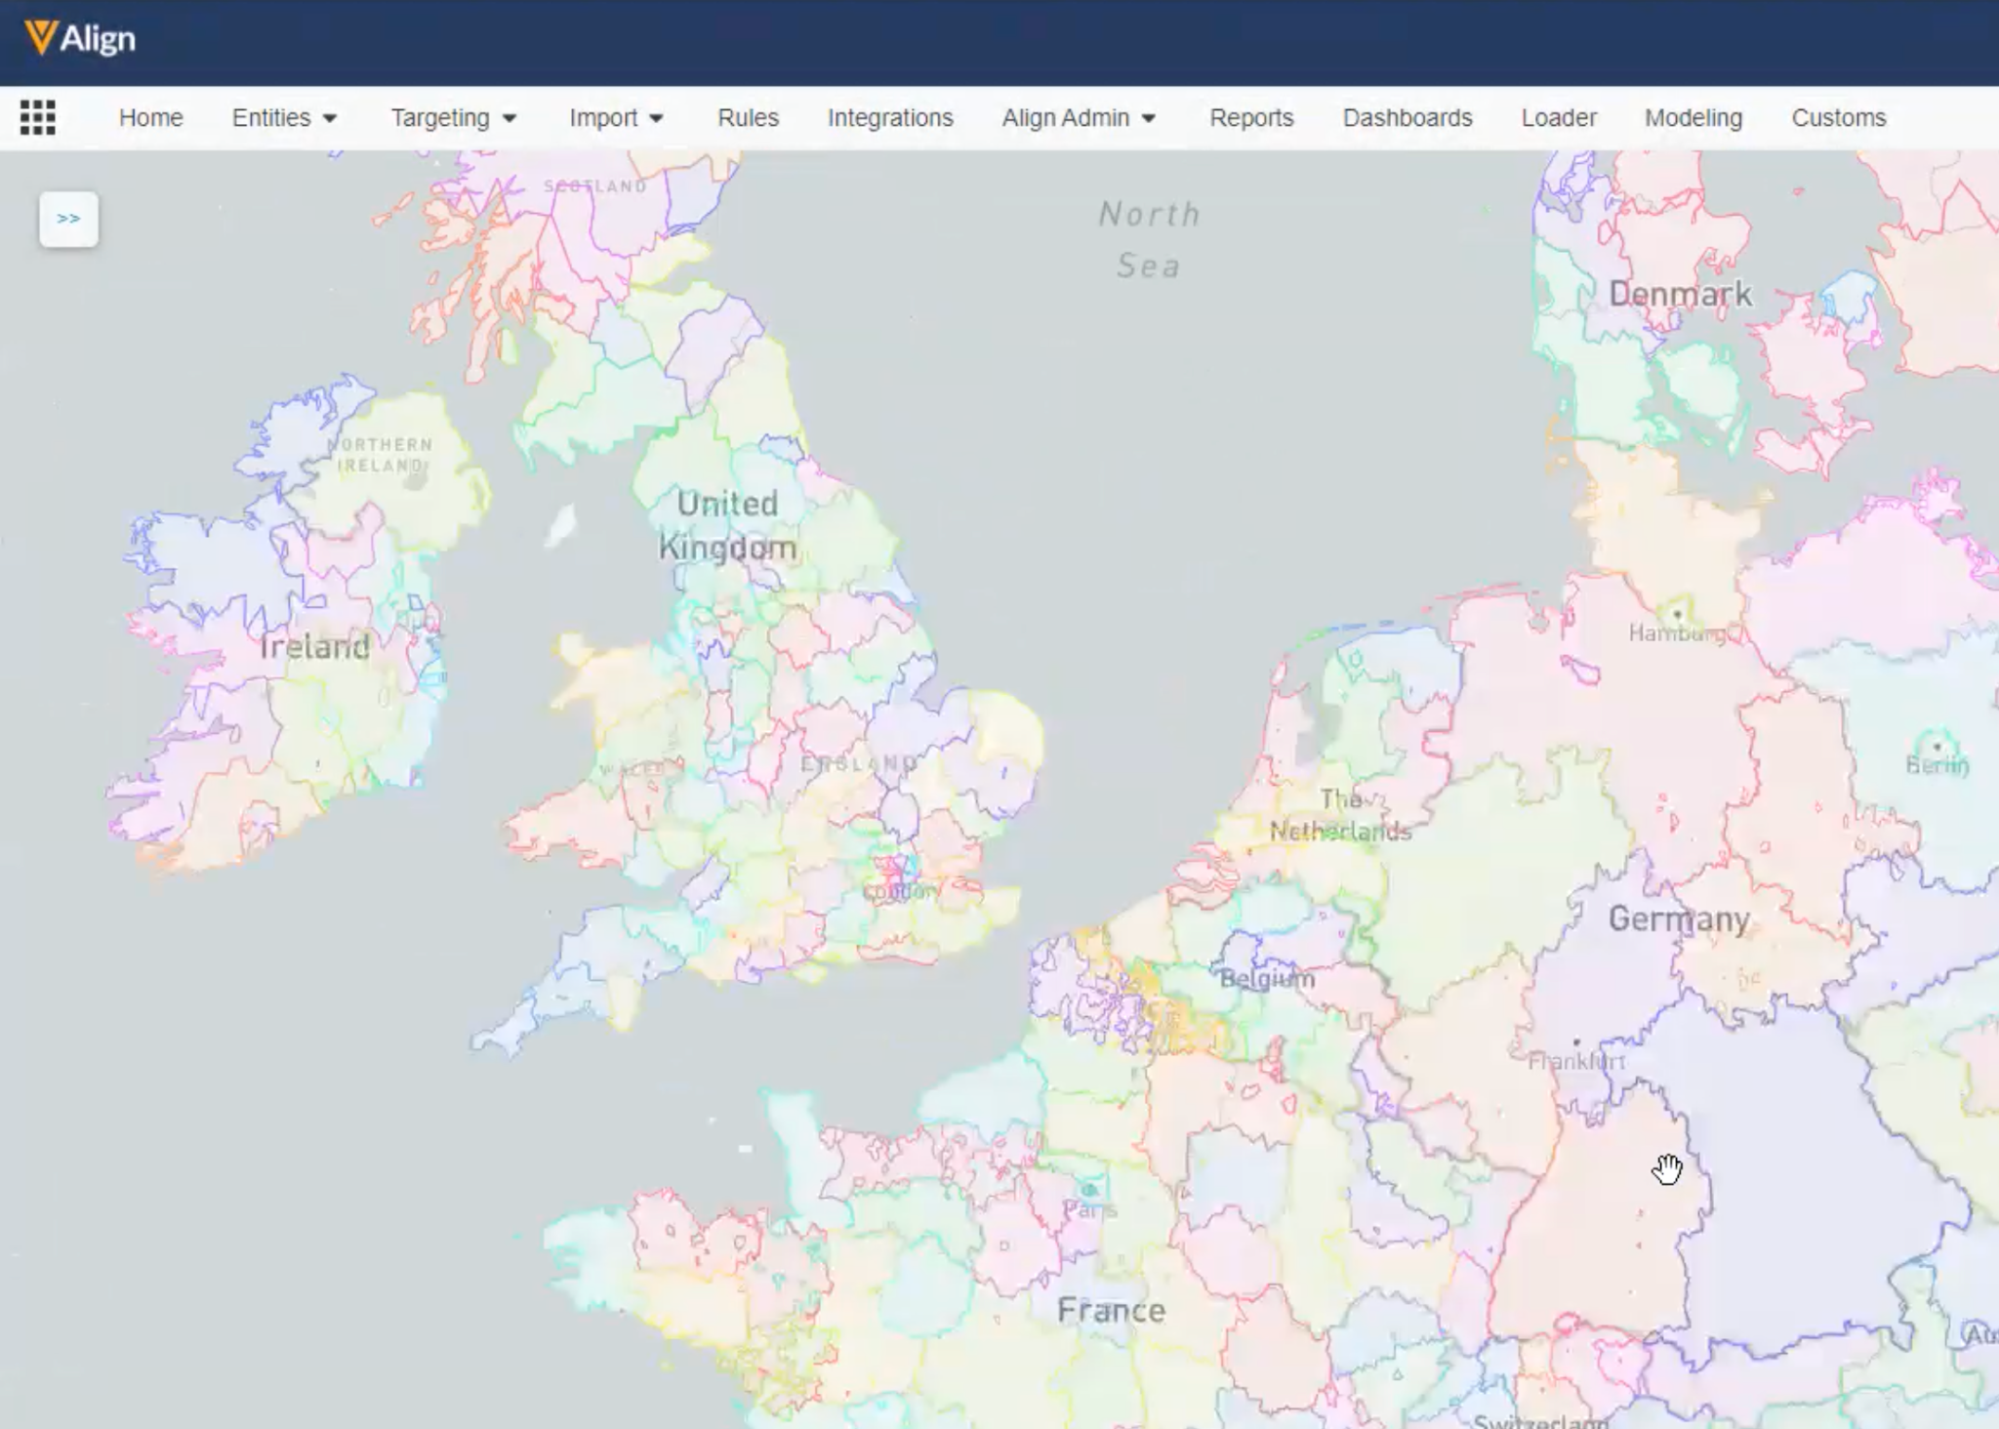Open the Entities dropdown menu
1999x1429 pixels.
click(284, 118)
